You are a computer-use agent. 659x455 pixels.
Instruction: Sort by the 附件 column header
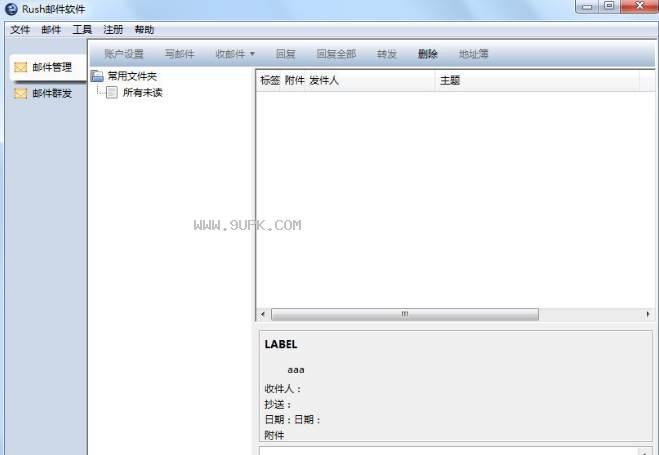coord(294,81)
